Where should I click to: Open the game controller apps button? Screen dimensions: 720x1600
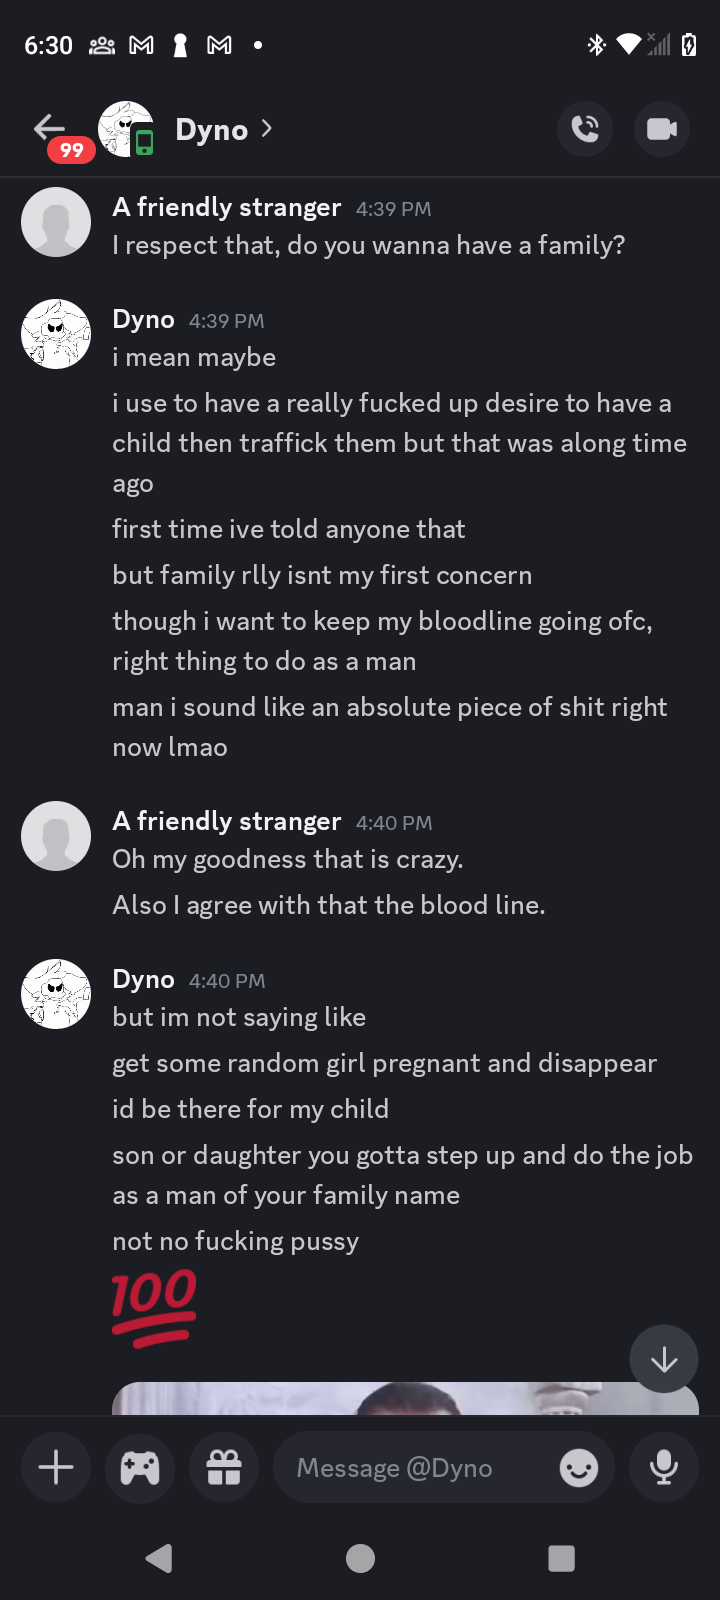[x=140, y=1467]
